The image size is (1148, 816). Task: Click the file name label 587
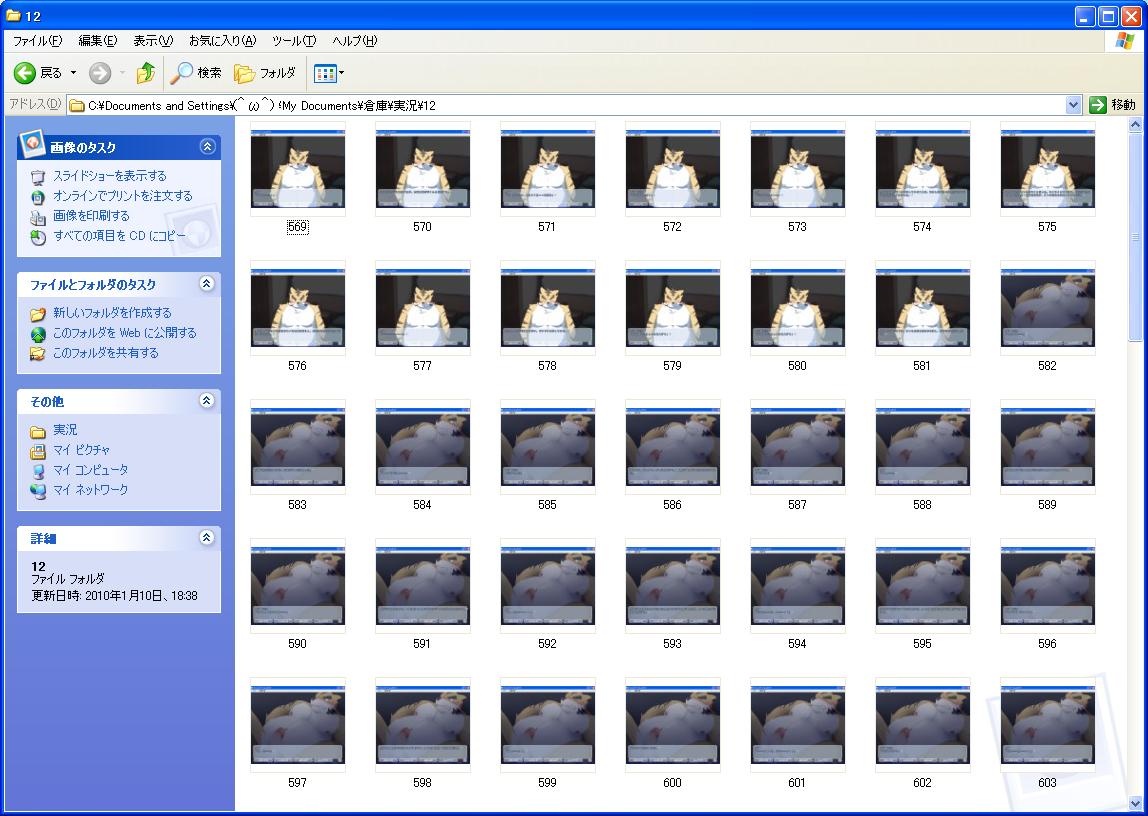[797, 505]
